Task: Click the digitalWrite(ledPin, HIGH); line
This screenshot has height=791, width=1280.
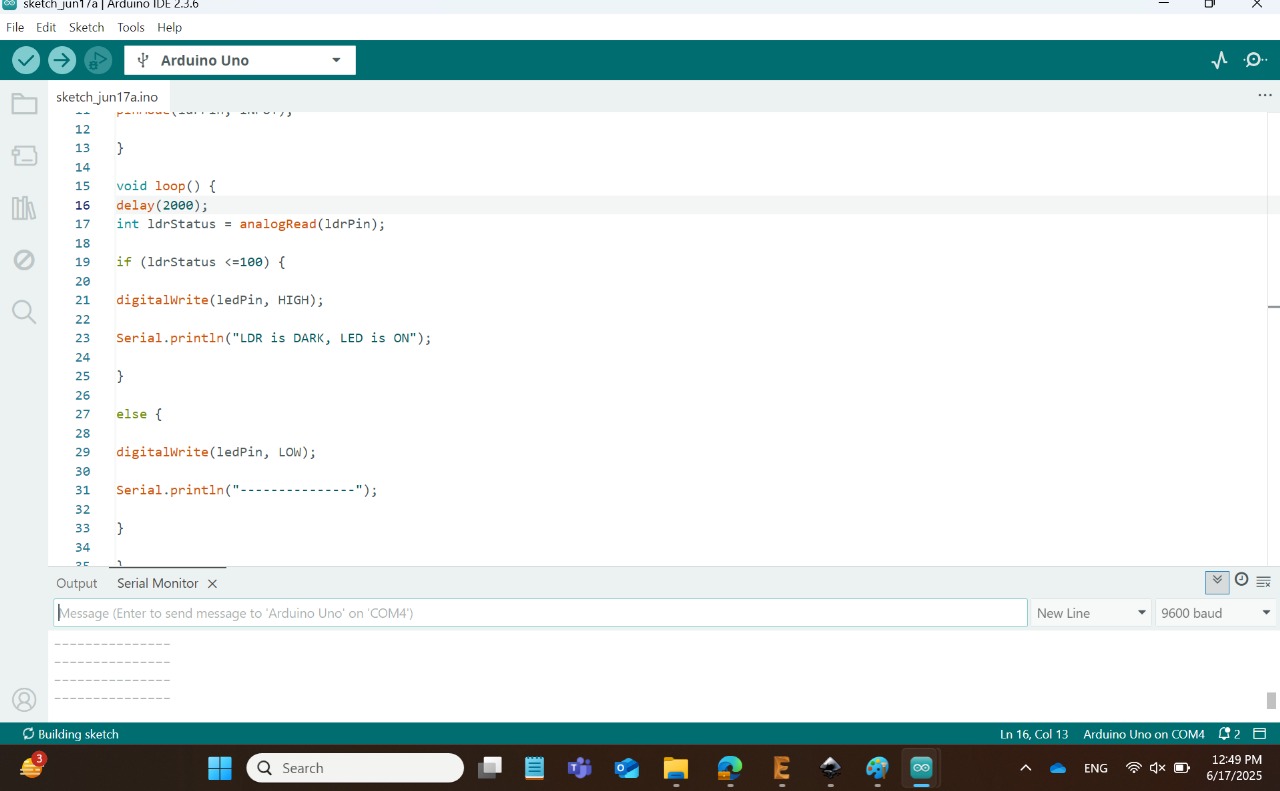Action: (x=220, y=300)
